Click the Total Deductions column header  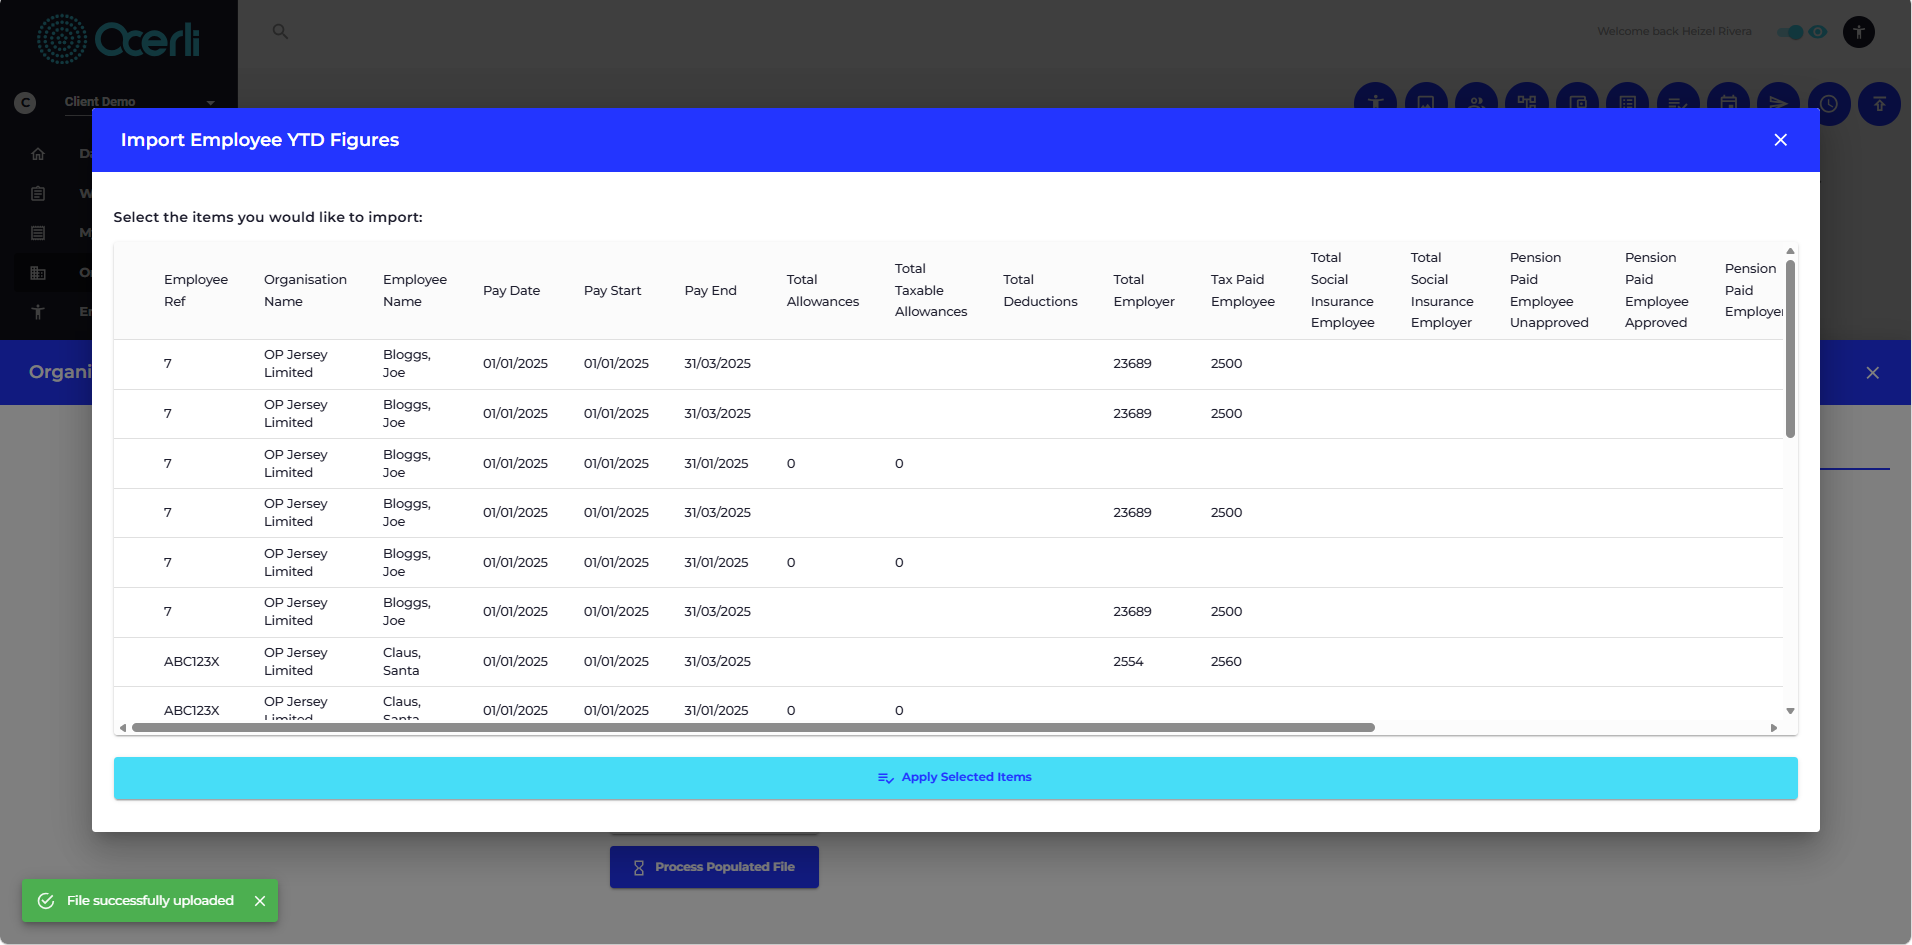pyautogui.click(x=1040, y=291)
